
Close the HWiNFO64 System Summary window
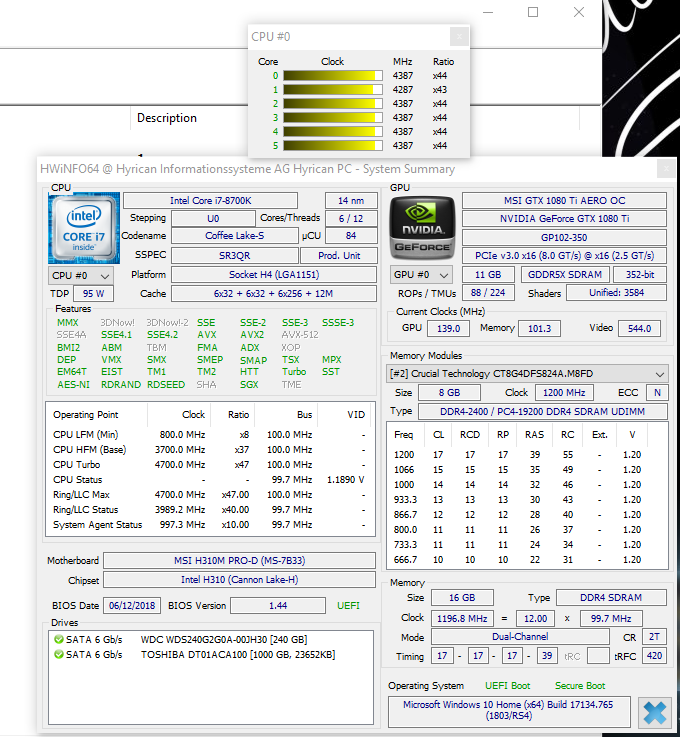coord(666,169)
